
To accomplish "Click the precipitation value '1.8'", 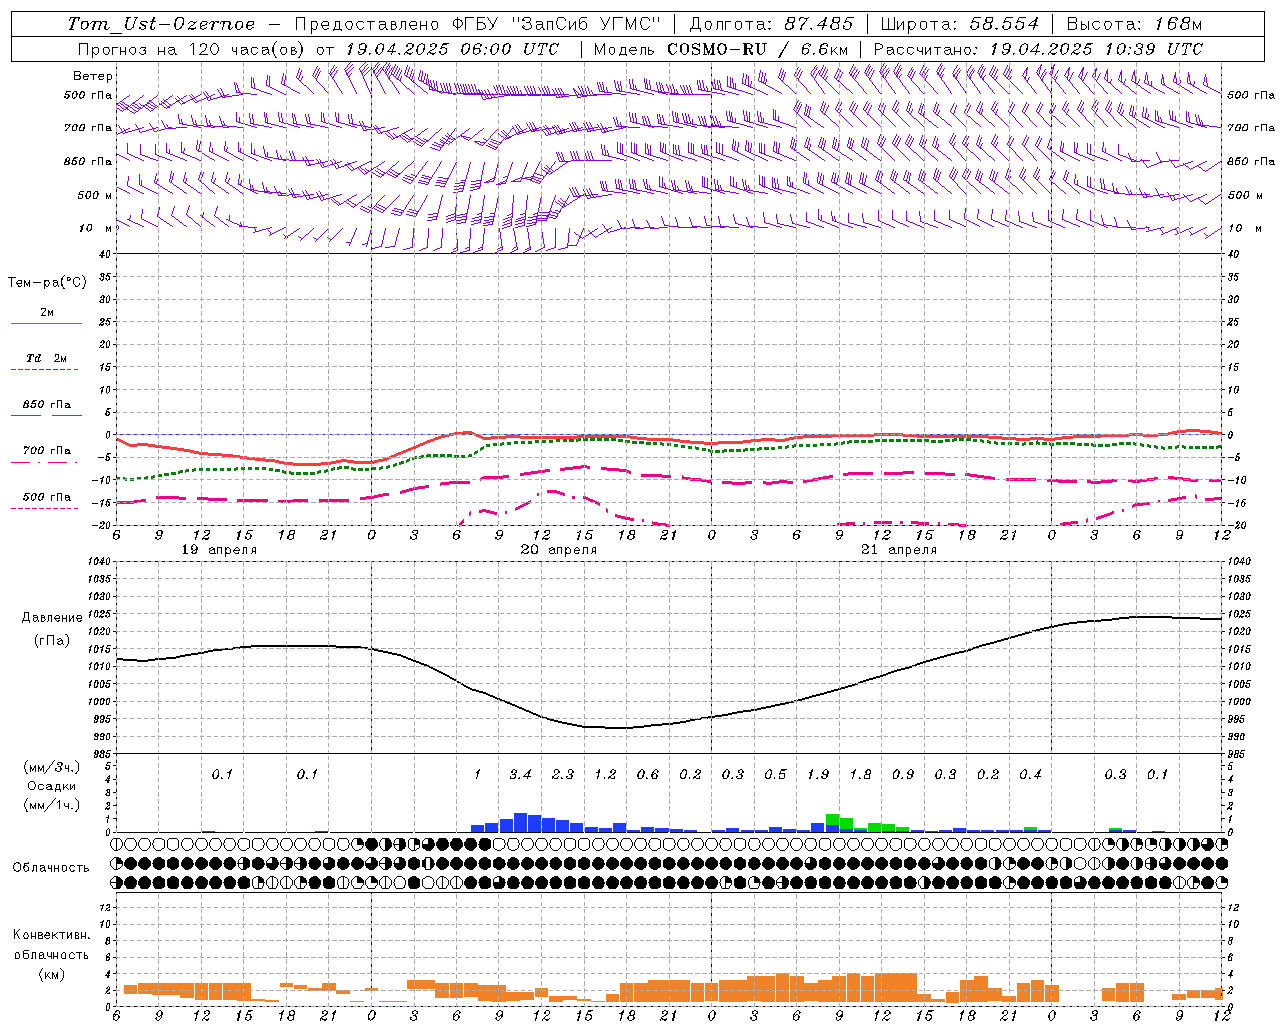I will 860,775.
